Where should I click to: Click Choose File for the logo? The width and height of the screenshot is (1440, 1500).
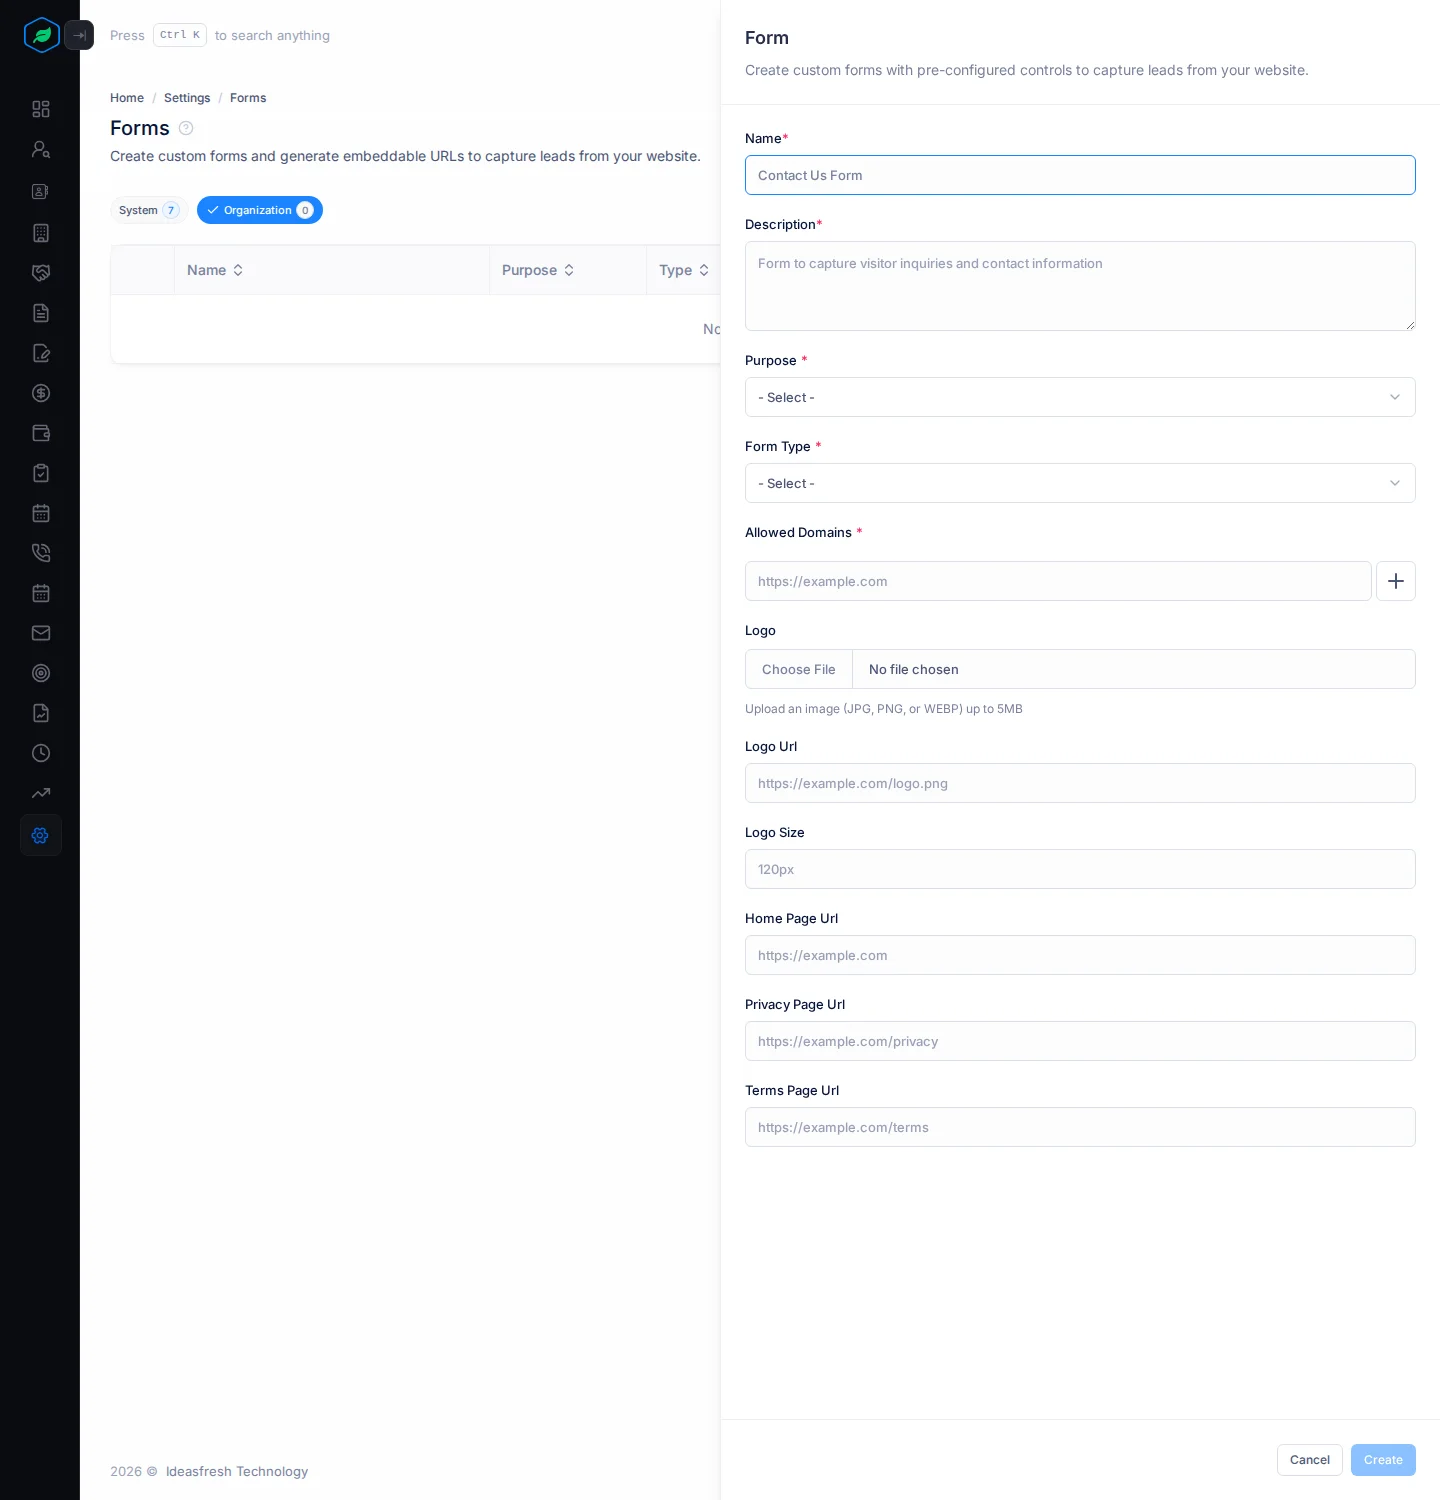pyautogui.click(x=799, y=669)
